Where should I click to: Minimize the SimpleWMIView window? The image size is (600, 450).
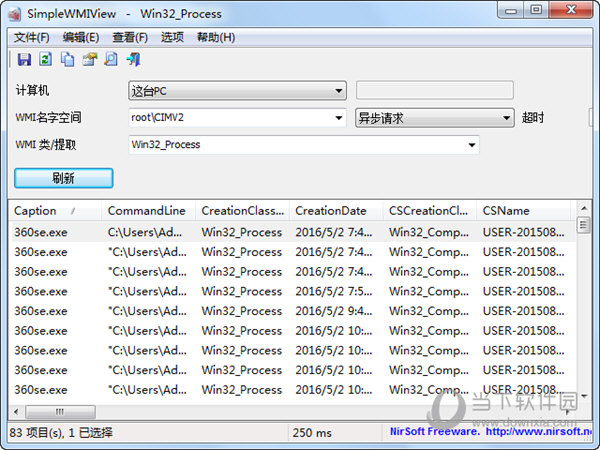511,10
